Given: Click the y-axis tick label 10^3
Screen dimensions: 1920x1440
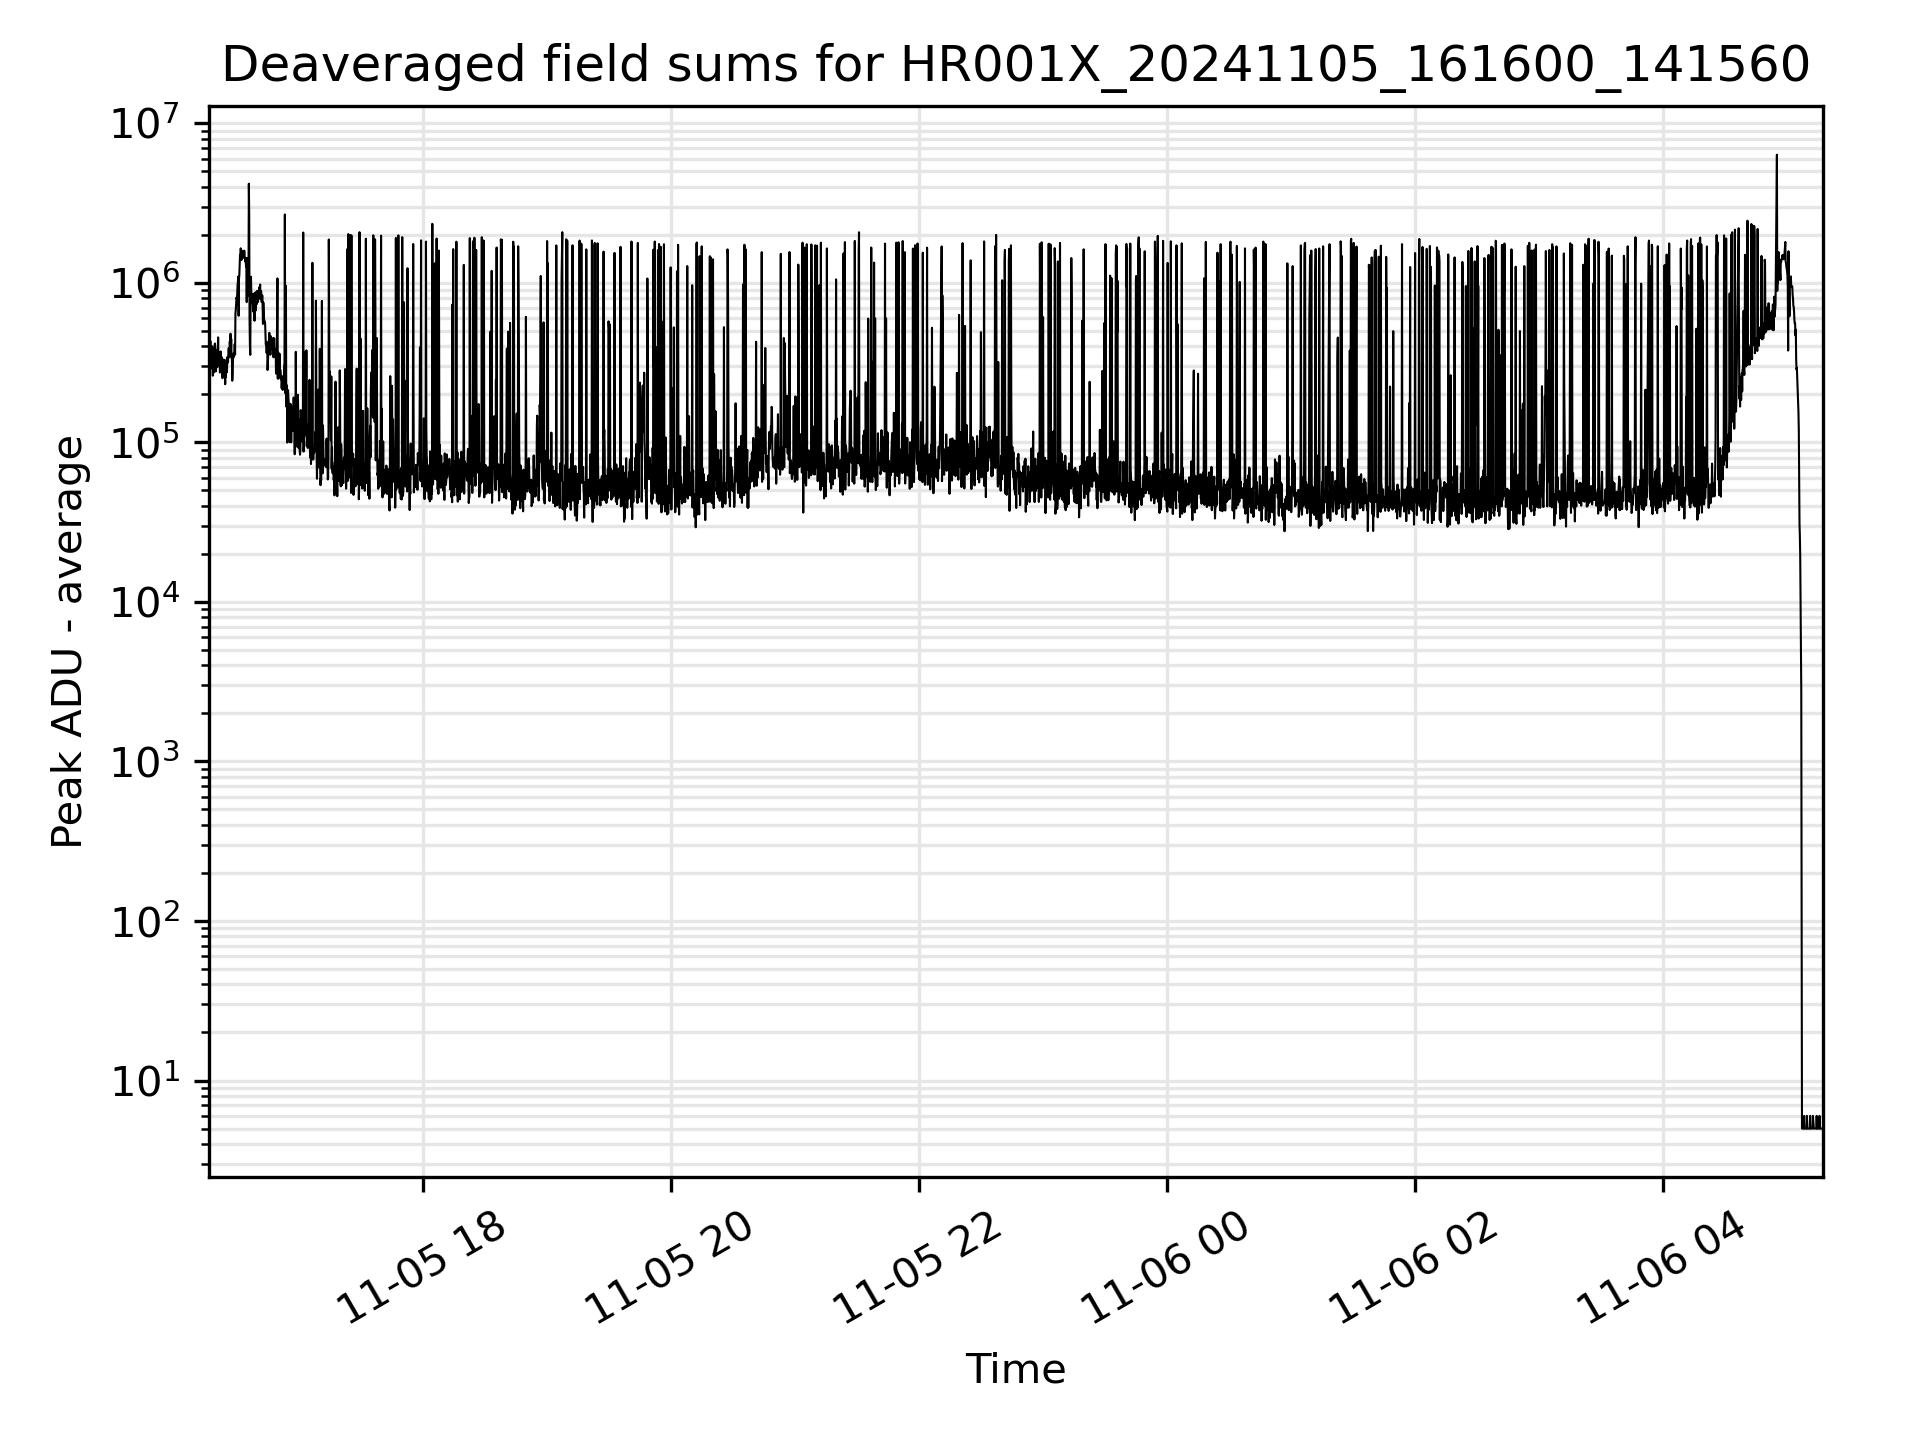Looking at the screenshot, I should [x=146, y=762].
